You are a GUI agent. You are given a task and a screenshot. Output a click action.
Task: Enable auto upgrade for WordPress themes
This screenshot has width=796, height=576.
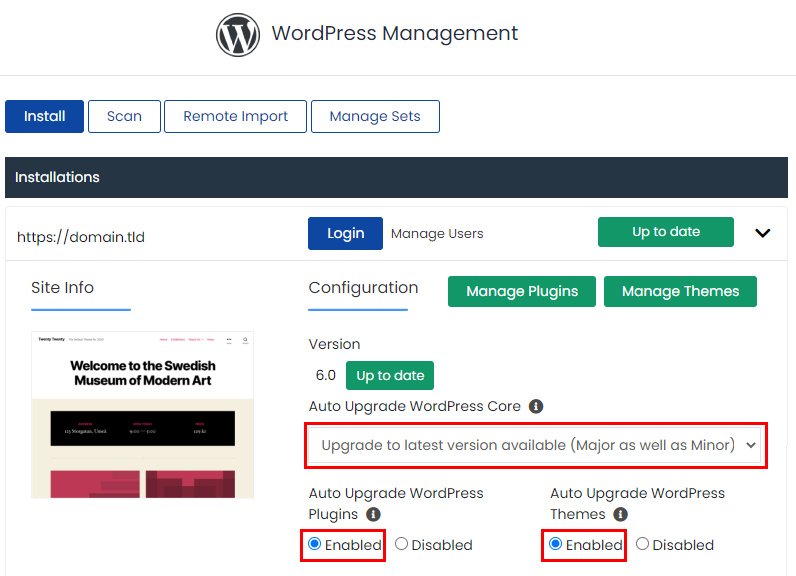pos(557,545)
